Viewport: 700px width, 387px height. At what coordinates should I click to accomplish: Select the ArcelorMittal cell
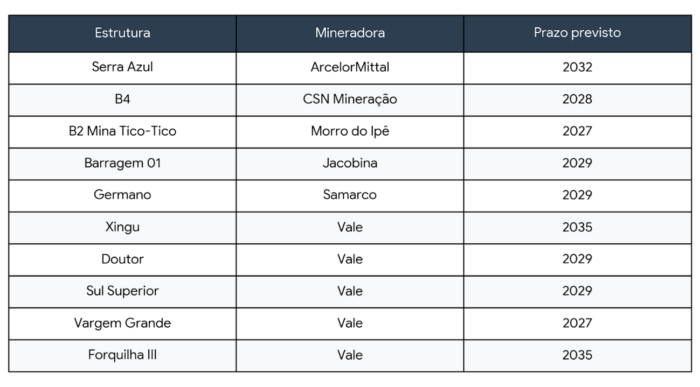350,68
